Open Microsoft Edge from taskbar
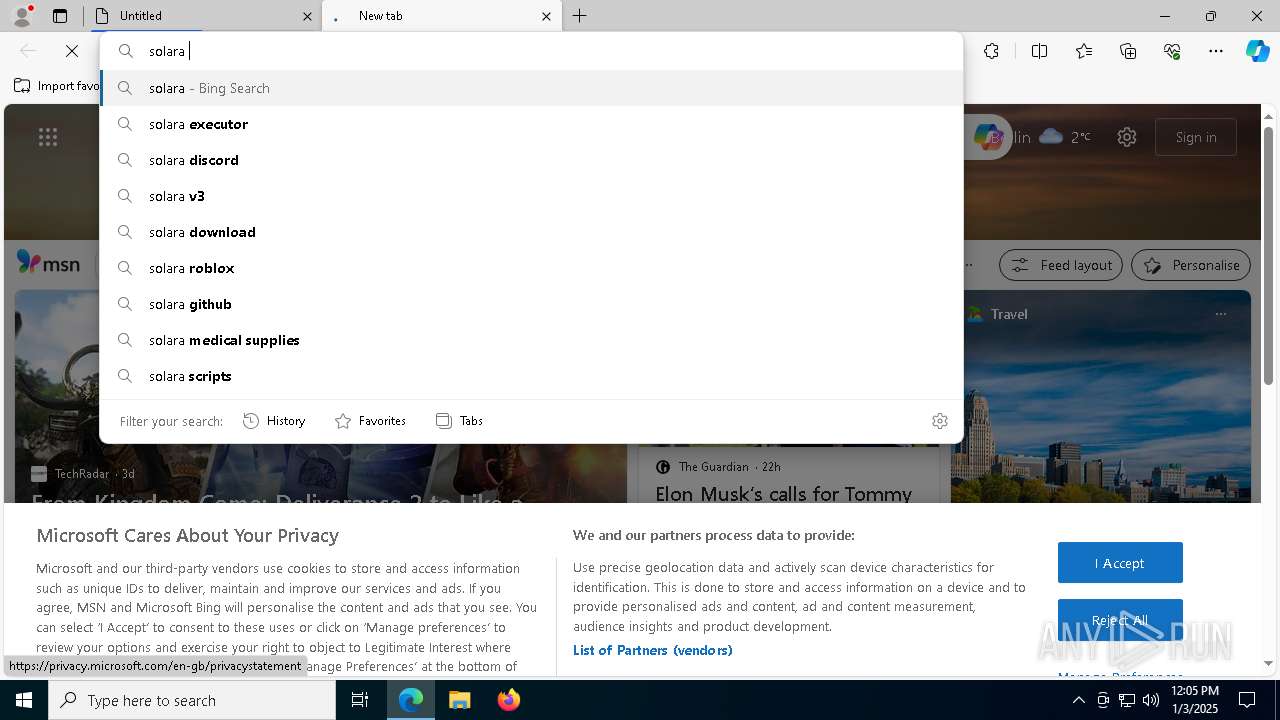The height and width of the screenshot is (720, 1280). pyautogui.click(x=411, y=700)
